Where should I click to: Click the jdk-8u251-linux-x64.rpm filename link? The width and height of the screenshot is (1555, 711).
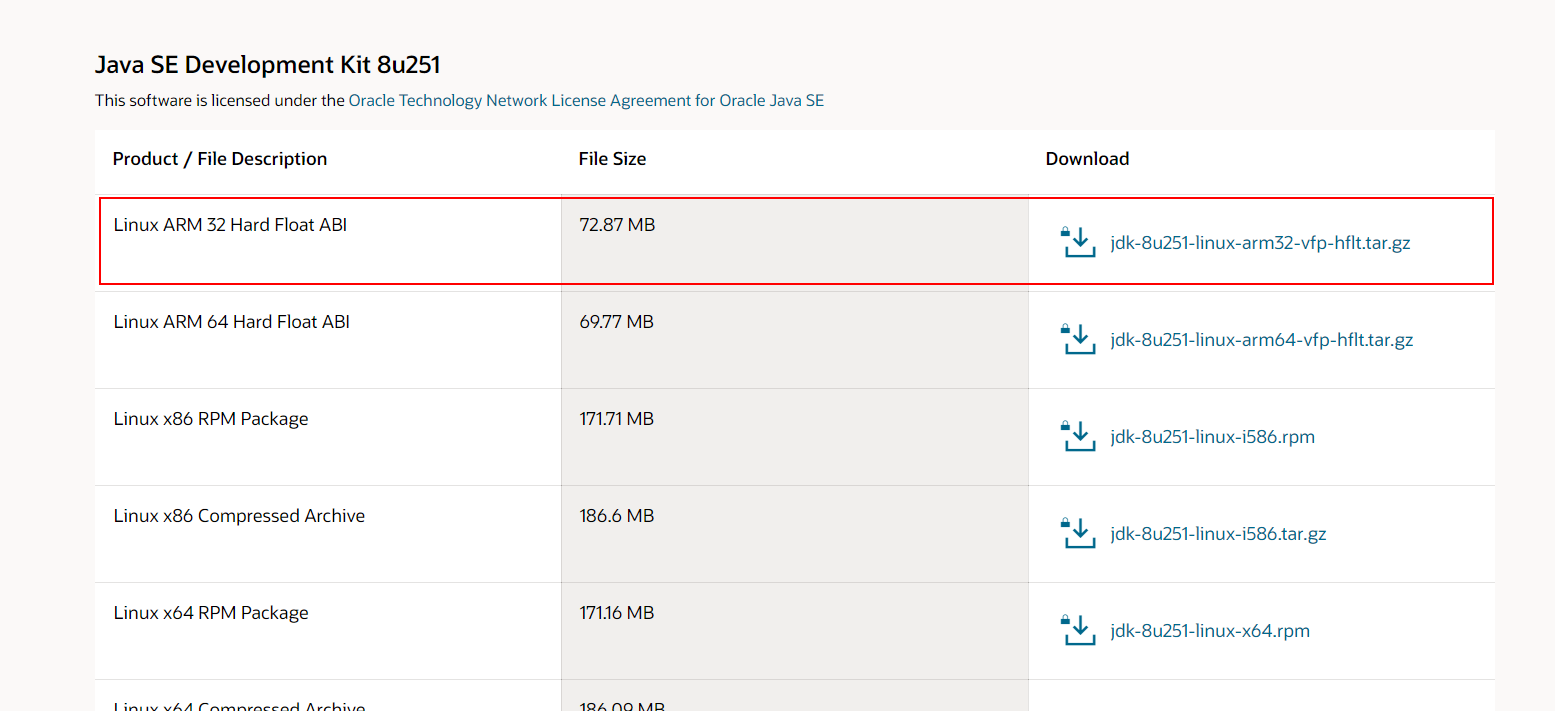point(1210,630)
